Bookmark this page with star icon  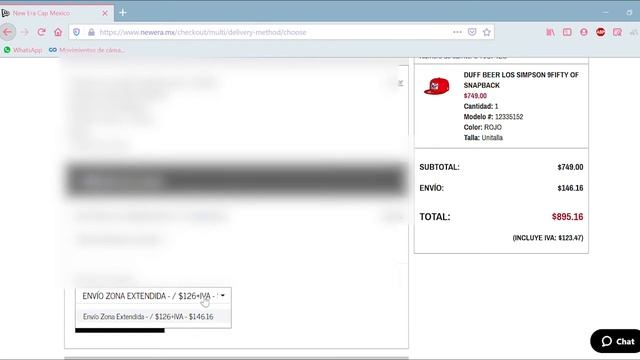click(487, 32)
